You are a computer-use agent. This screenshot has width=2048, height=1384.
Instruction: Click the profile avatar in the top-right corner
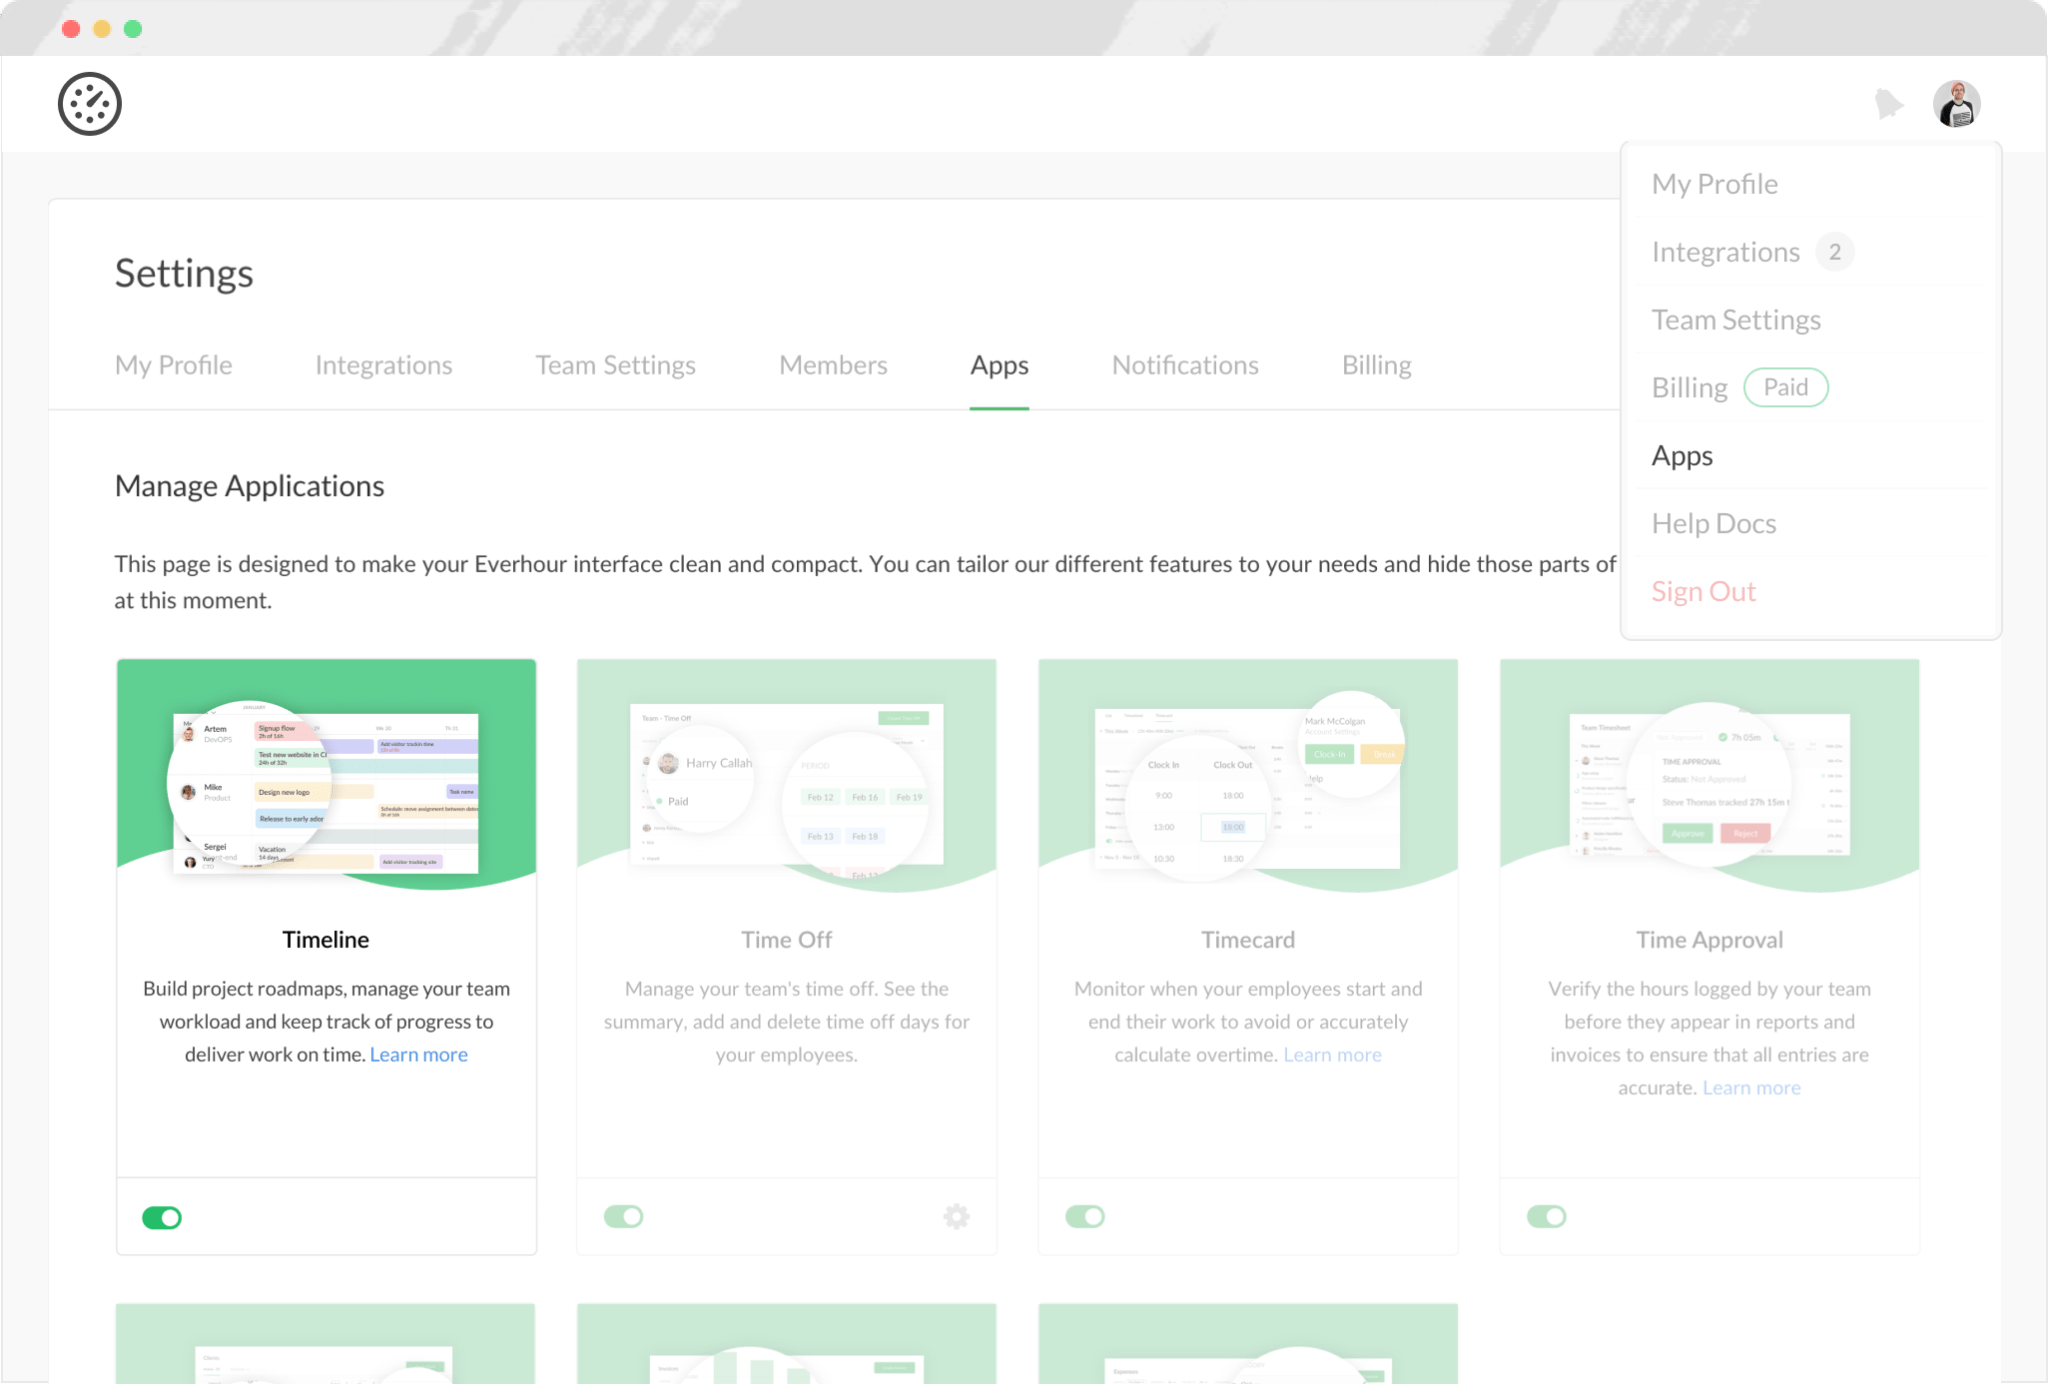pyautogui.click(x=1956, y=103)
